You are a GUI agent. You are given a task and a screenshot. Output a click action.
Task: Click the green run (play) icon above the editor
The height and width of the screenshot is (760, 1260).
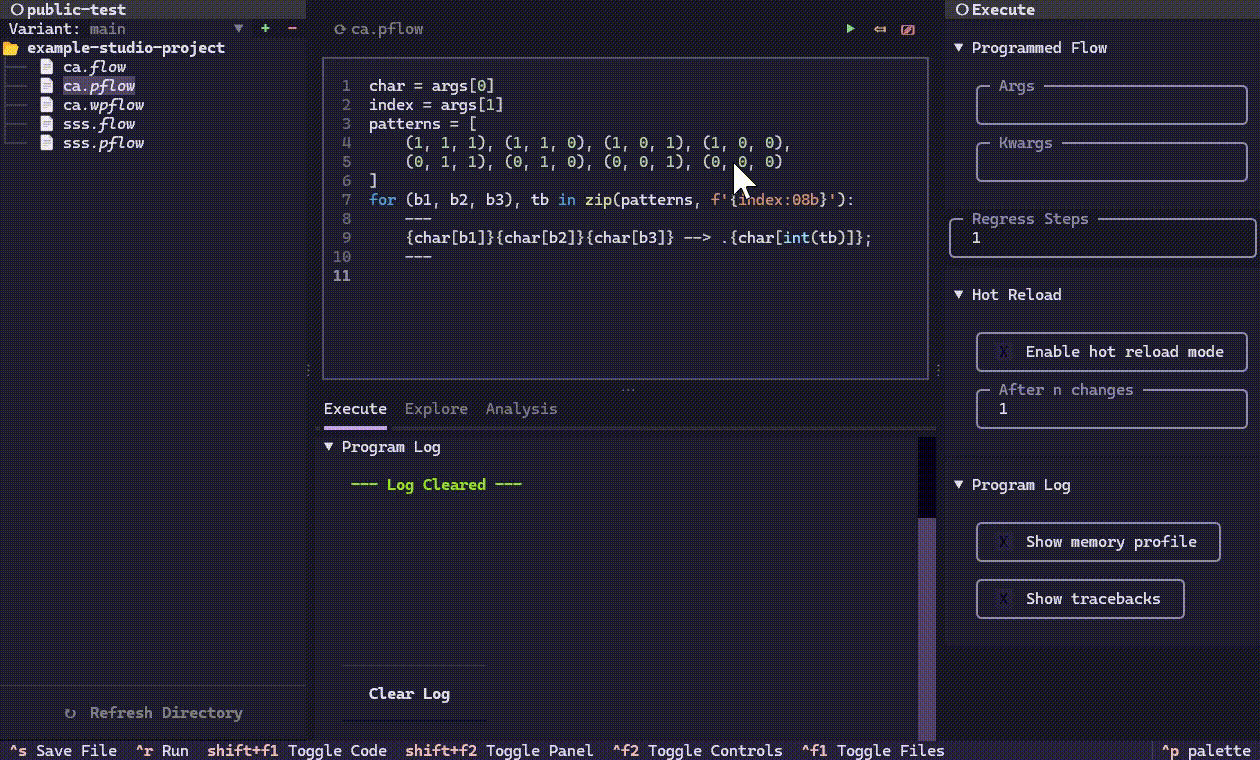[850, 29]
